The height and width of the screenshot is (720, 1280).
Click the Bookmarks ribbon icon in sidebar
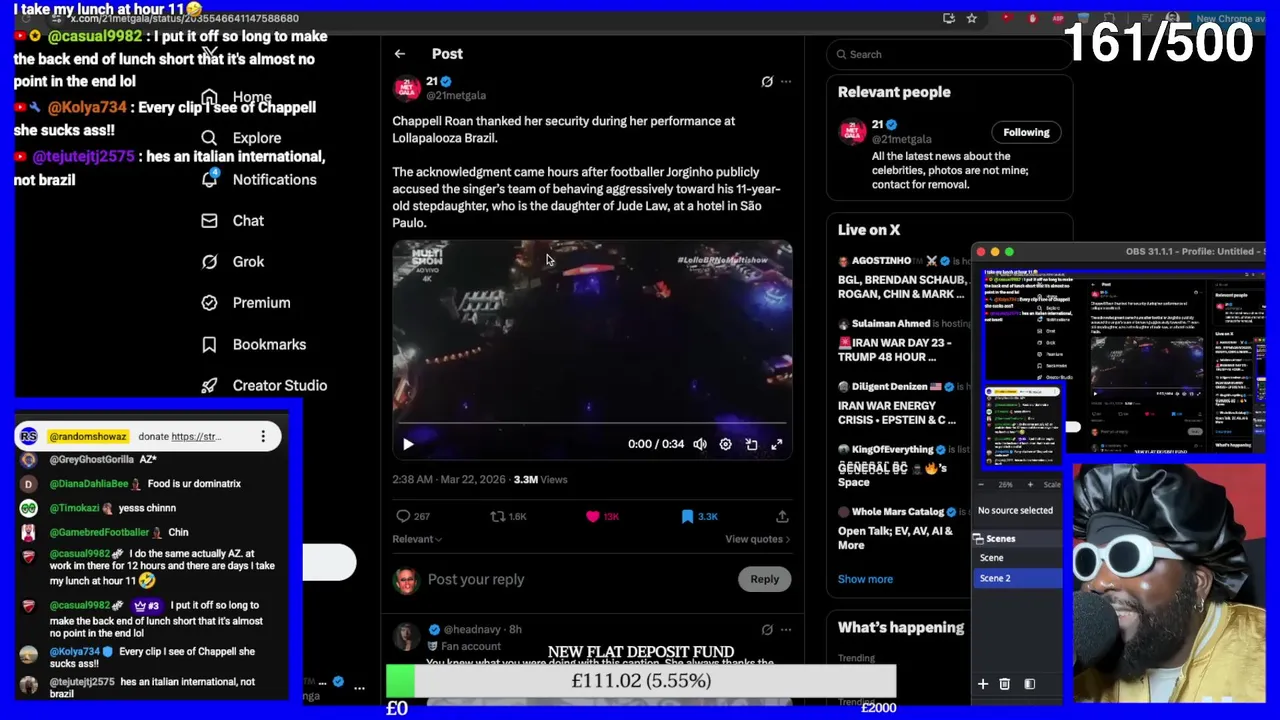209,344
